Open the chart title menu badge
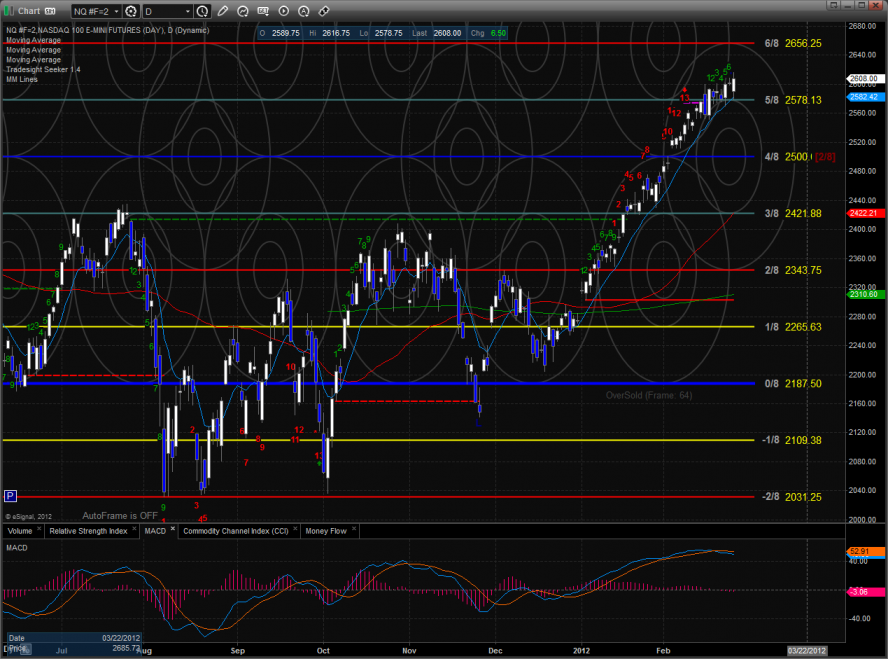This screenshot has height=659, width=888. (x=48, y=11)
